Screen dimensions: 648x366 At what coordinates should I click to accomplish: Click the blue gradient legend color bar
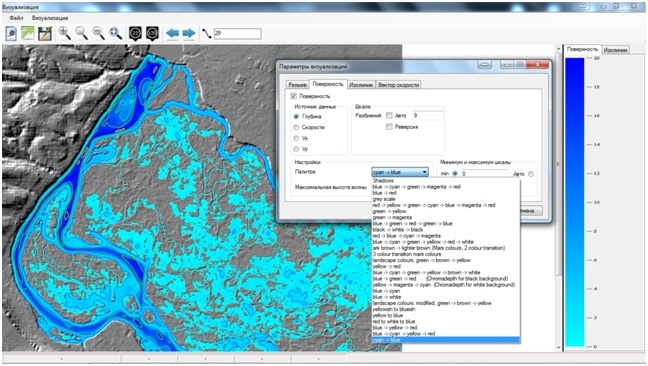coord(574,202)
